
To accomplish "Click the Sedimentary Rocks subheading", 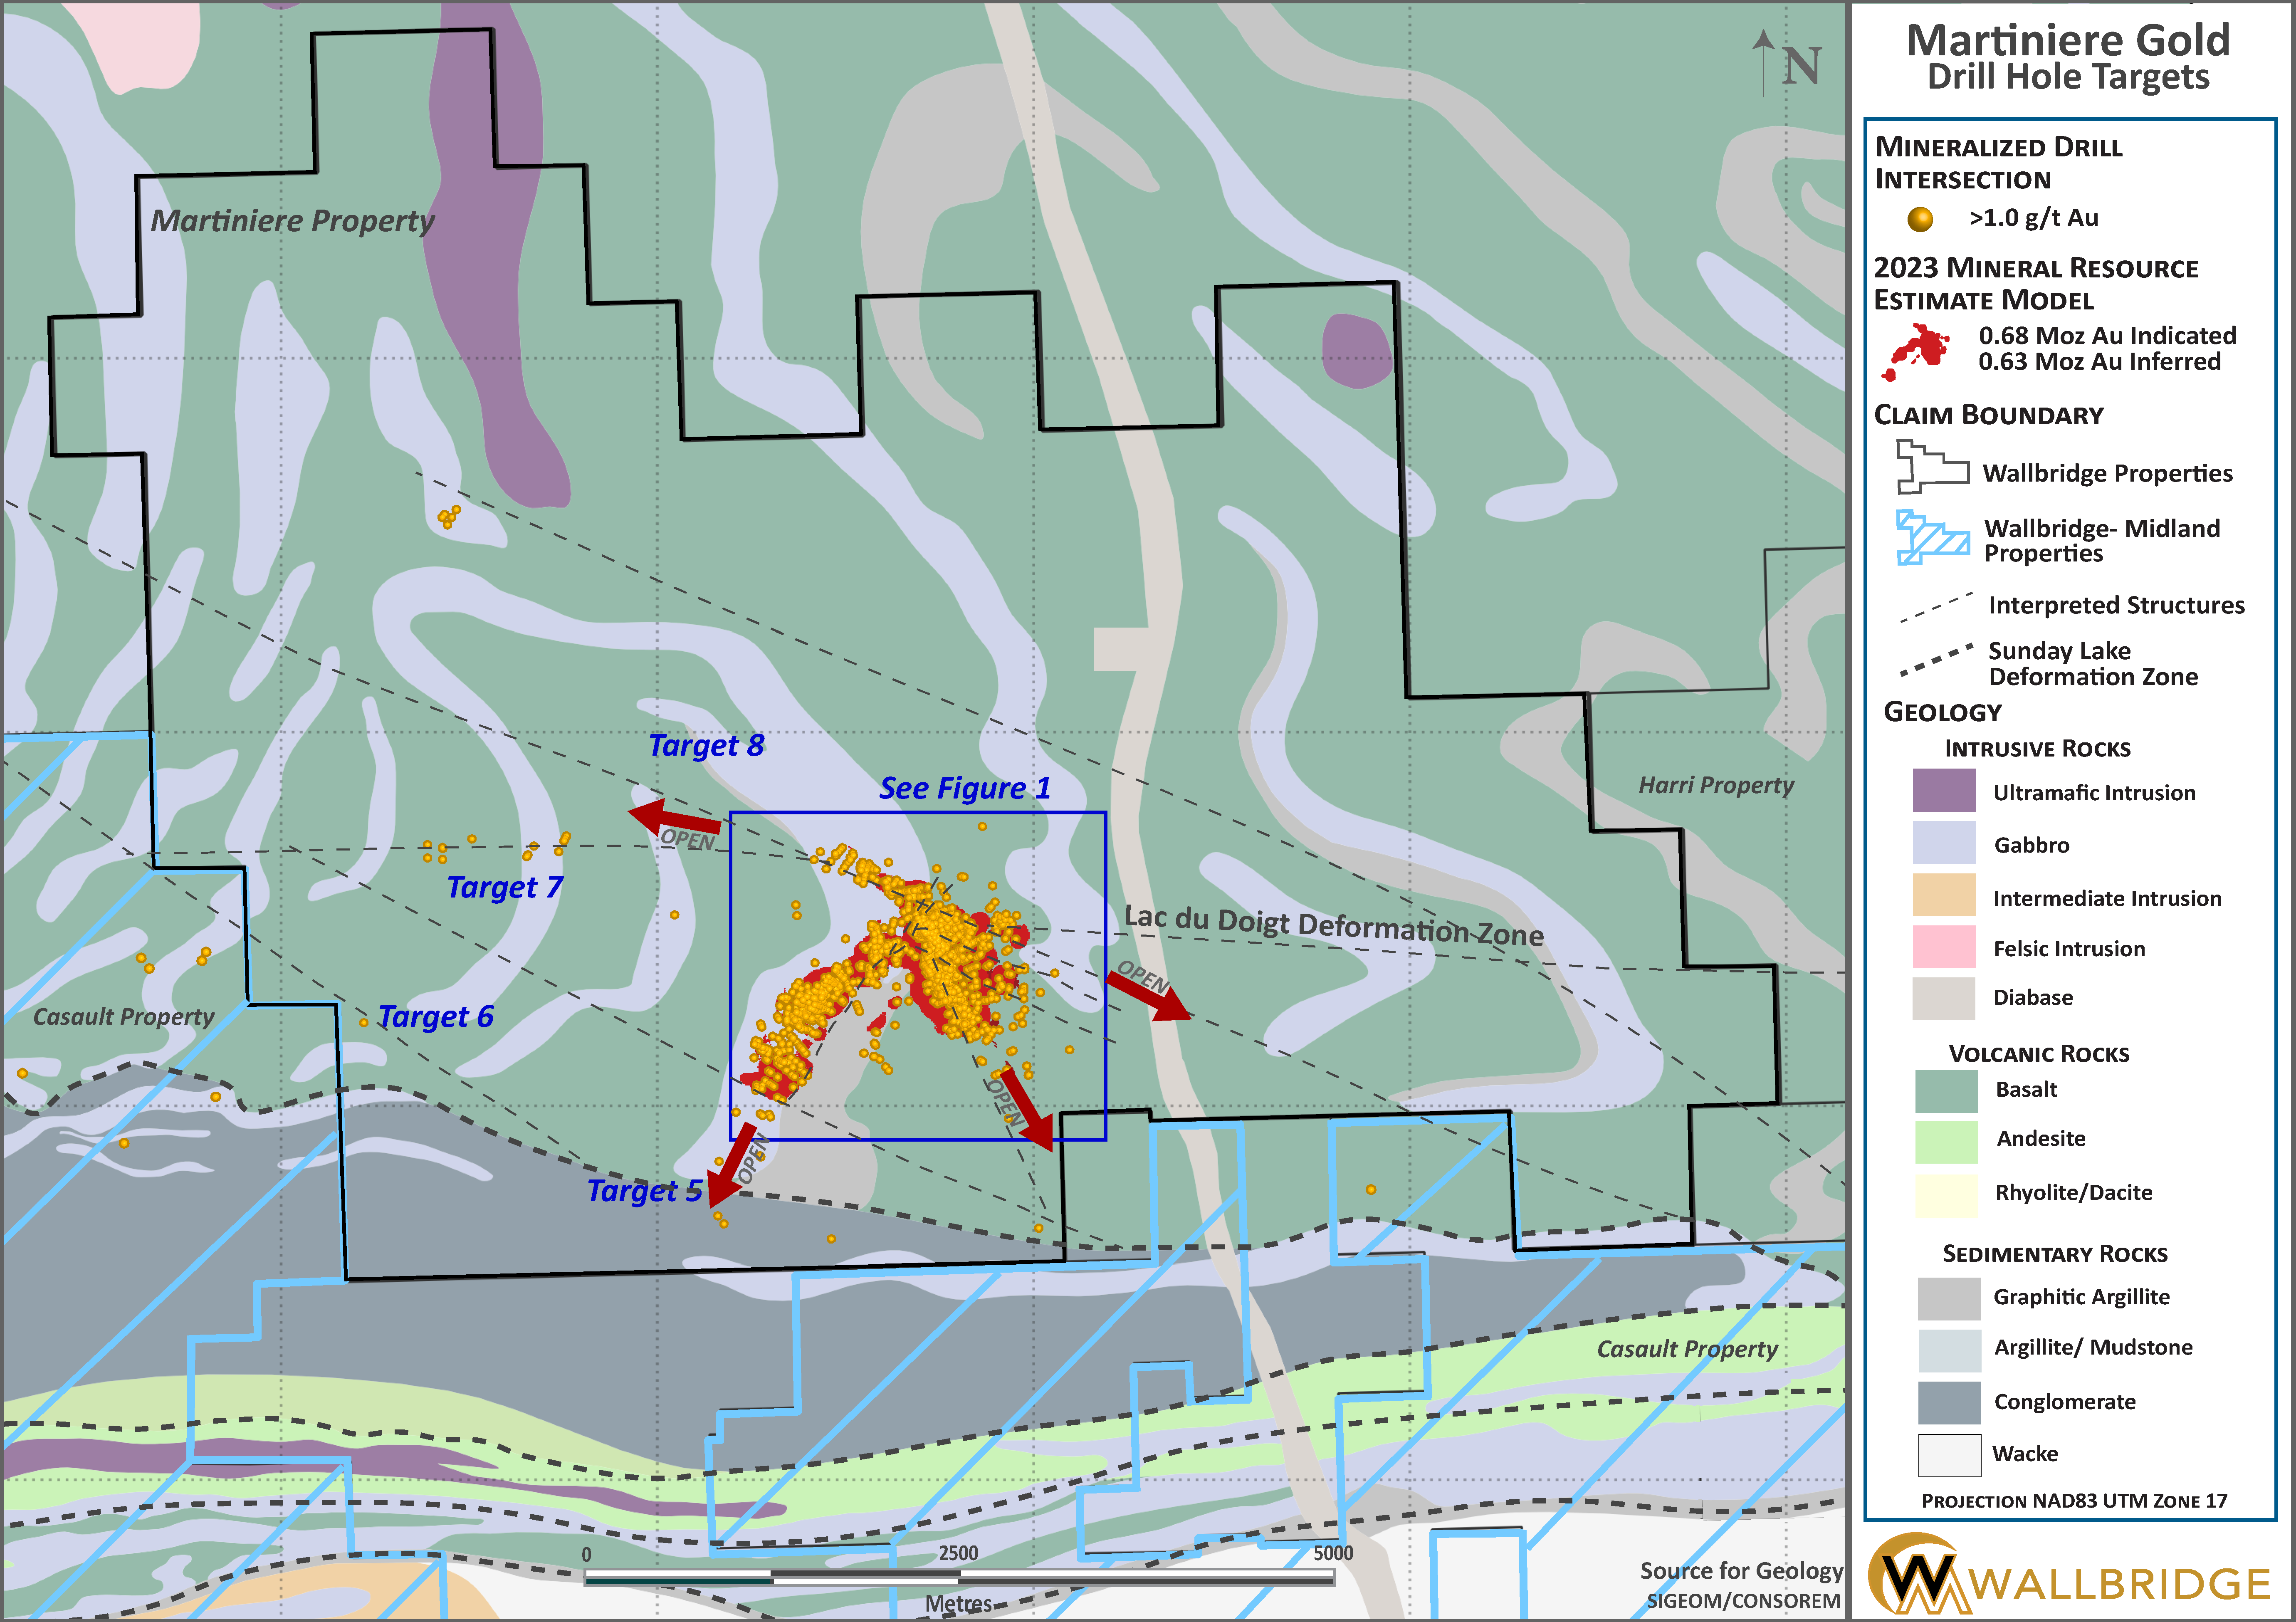I will 2054,1254.
